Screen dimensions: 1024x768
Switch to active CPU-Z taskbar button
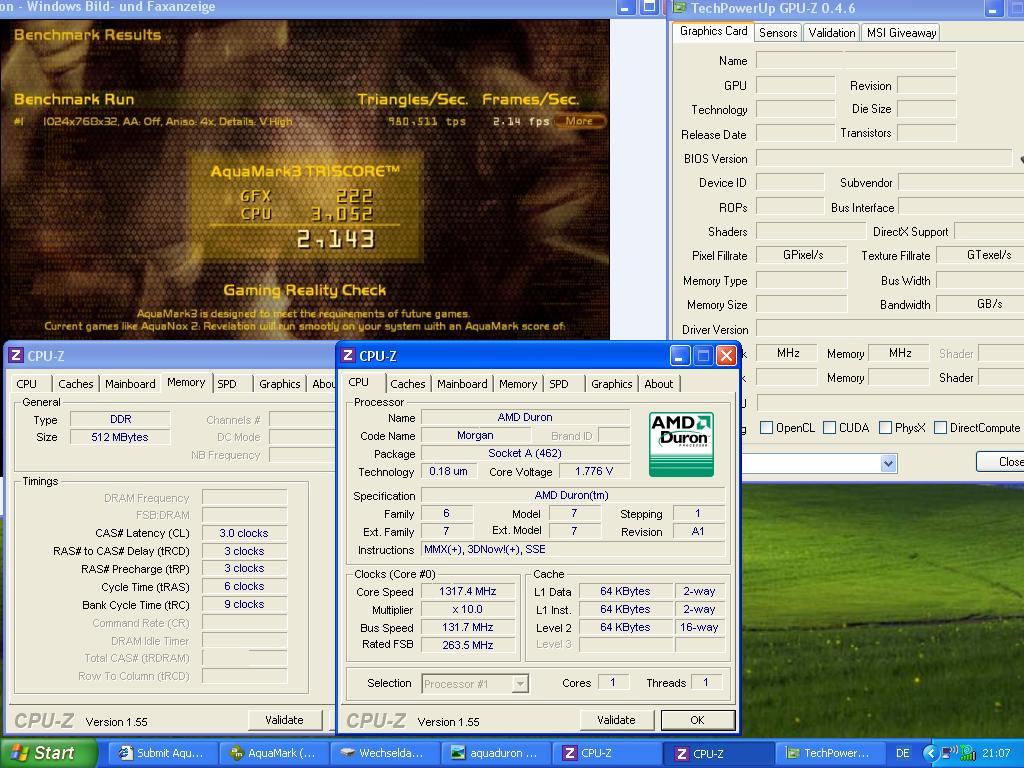[719, 753]
